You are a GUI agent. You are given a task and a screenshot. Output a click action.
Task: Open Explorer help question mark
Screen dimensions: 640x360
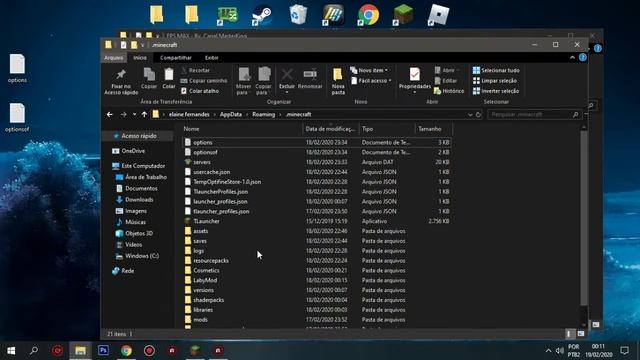(x=582, y=58)
